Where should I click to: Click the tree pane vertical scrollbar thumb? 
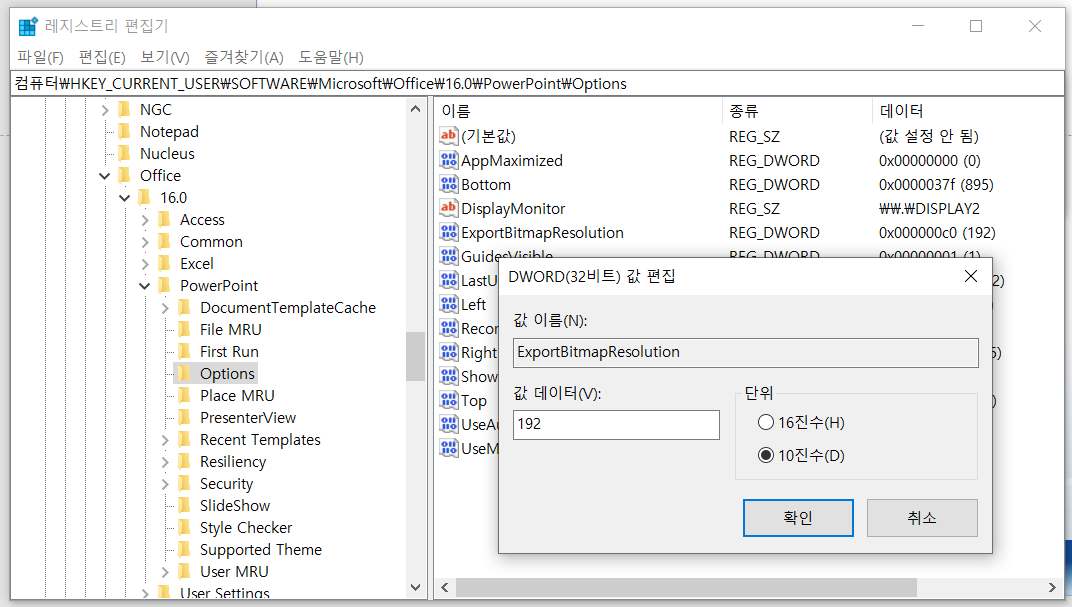[415, 356]
